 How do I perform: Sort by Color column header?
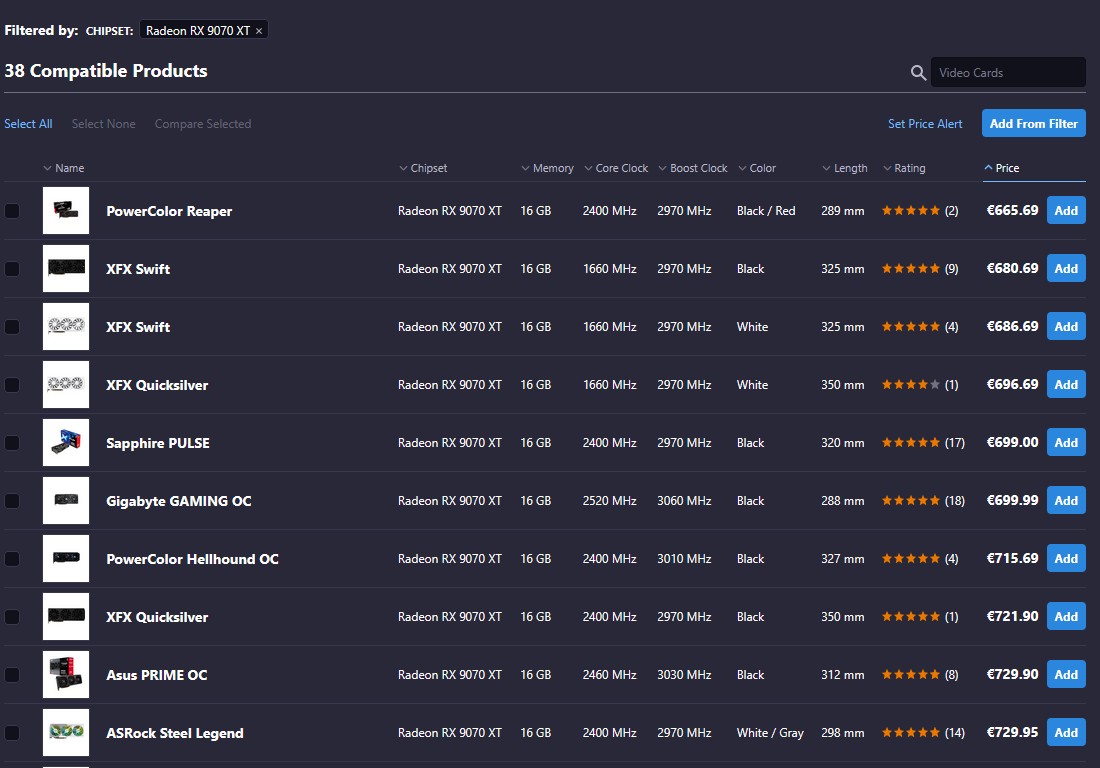pyautogui.click(x=757, y=168)
